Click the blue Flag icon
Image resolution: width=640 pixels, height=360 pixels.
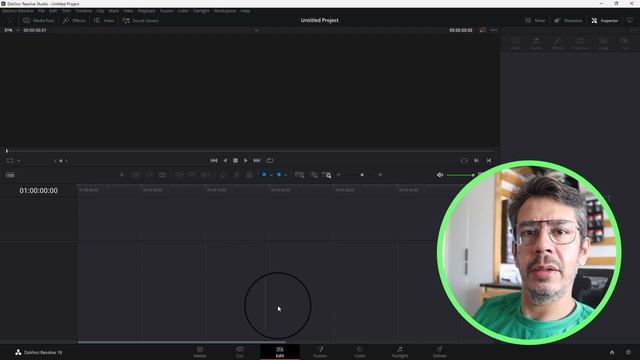(264, 175)
